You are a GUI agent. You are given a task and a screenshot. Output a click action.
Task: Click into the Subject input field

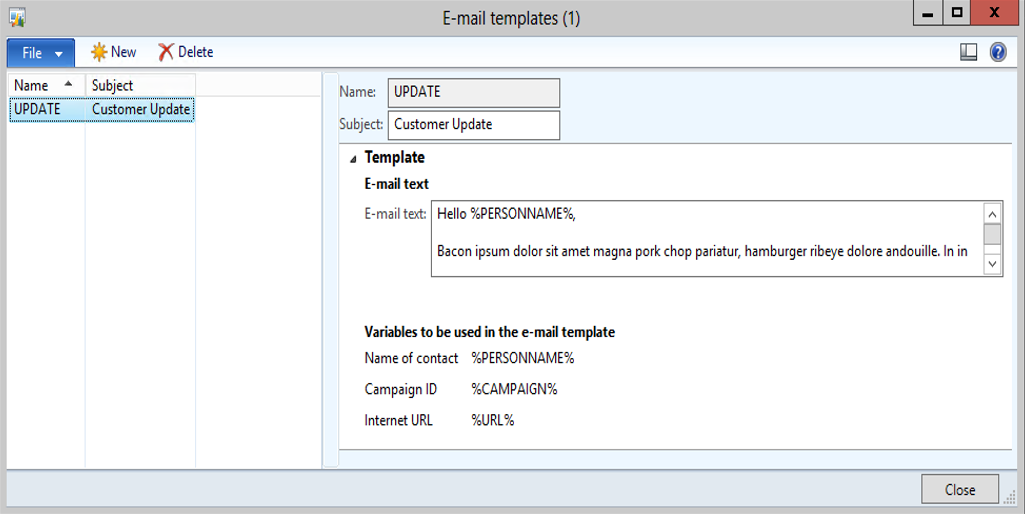pyautogui.click(x=473, y=125)
